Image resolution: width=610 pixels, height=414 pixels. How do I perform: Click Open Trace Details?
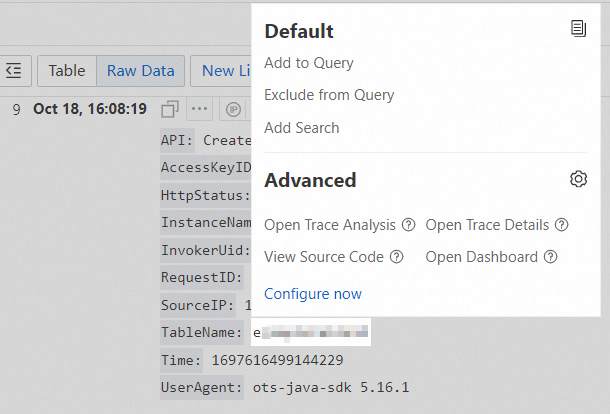488,225
